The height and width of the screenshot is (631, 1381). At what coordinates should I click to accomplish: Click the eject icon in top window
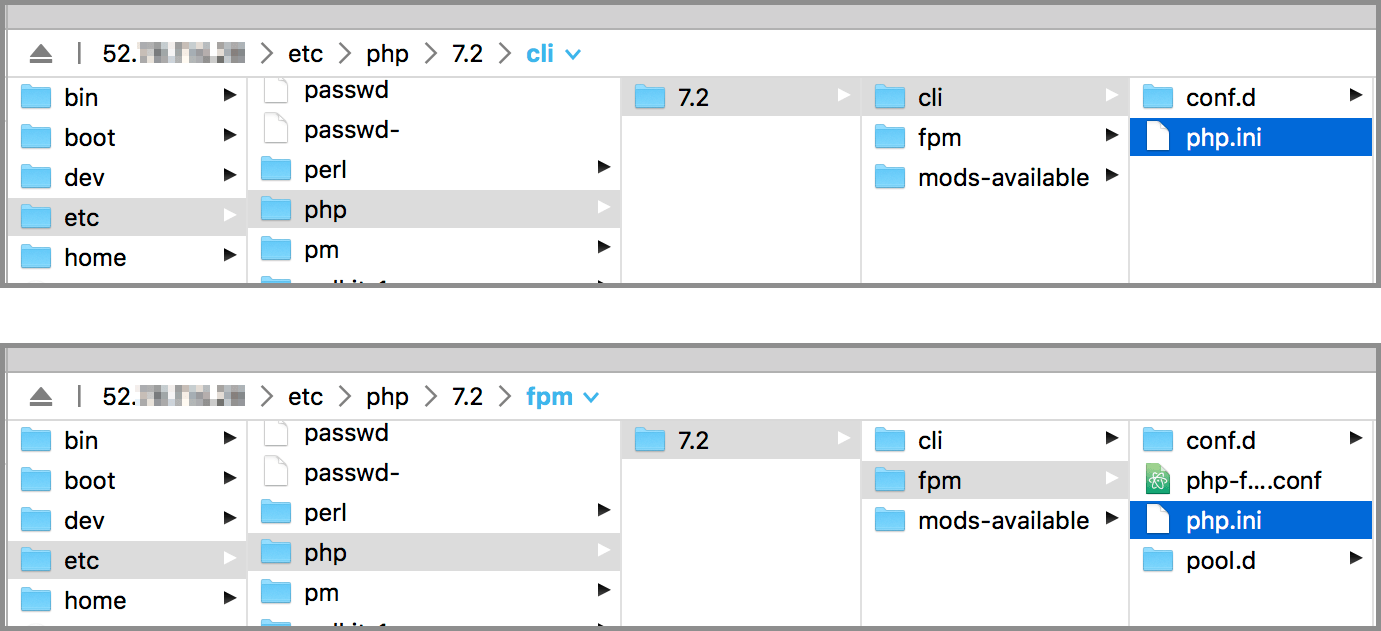click(x=40, y=54)
